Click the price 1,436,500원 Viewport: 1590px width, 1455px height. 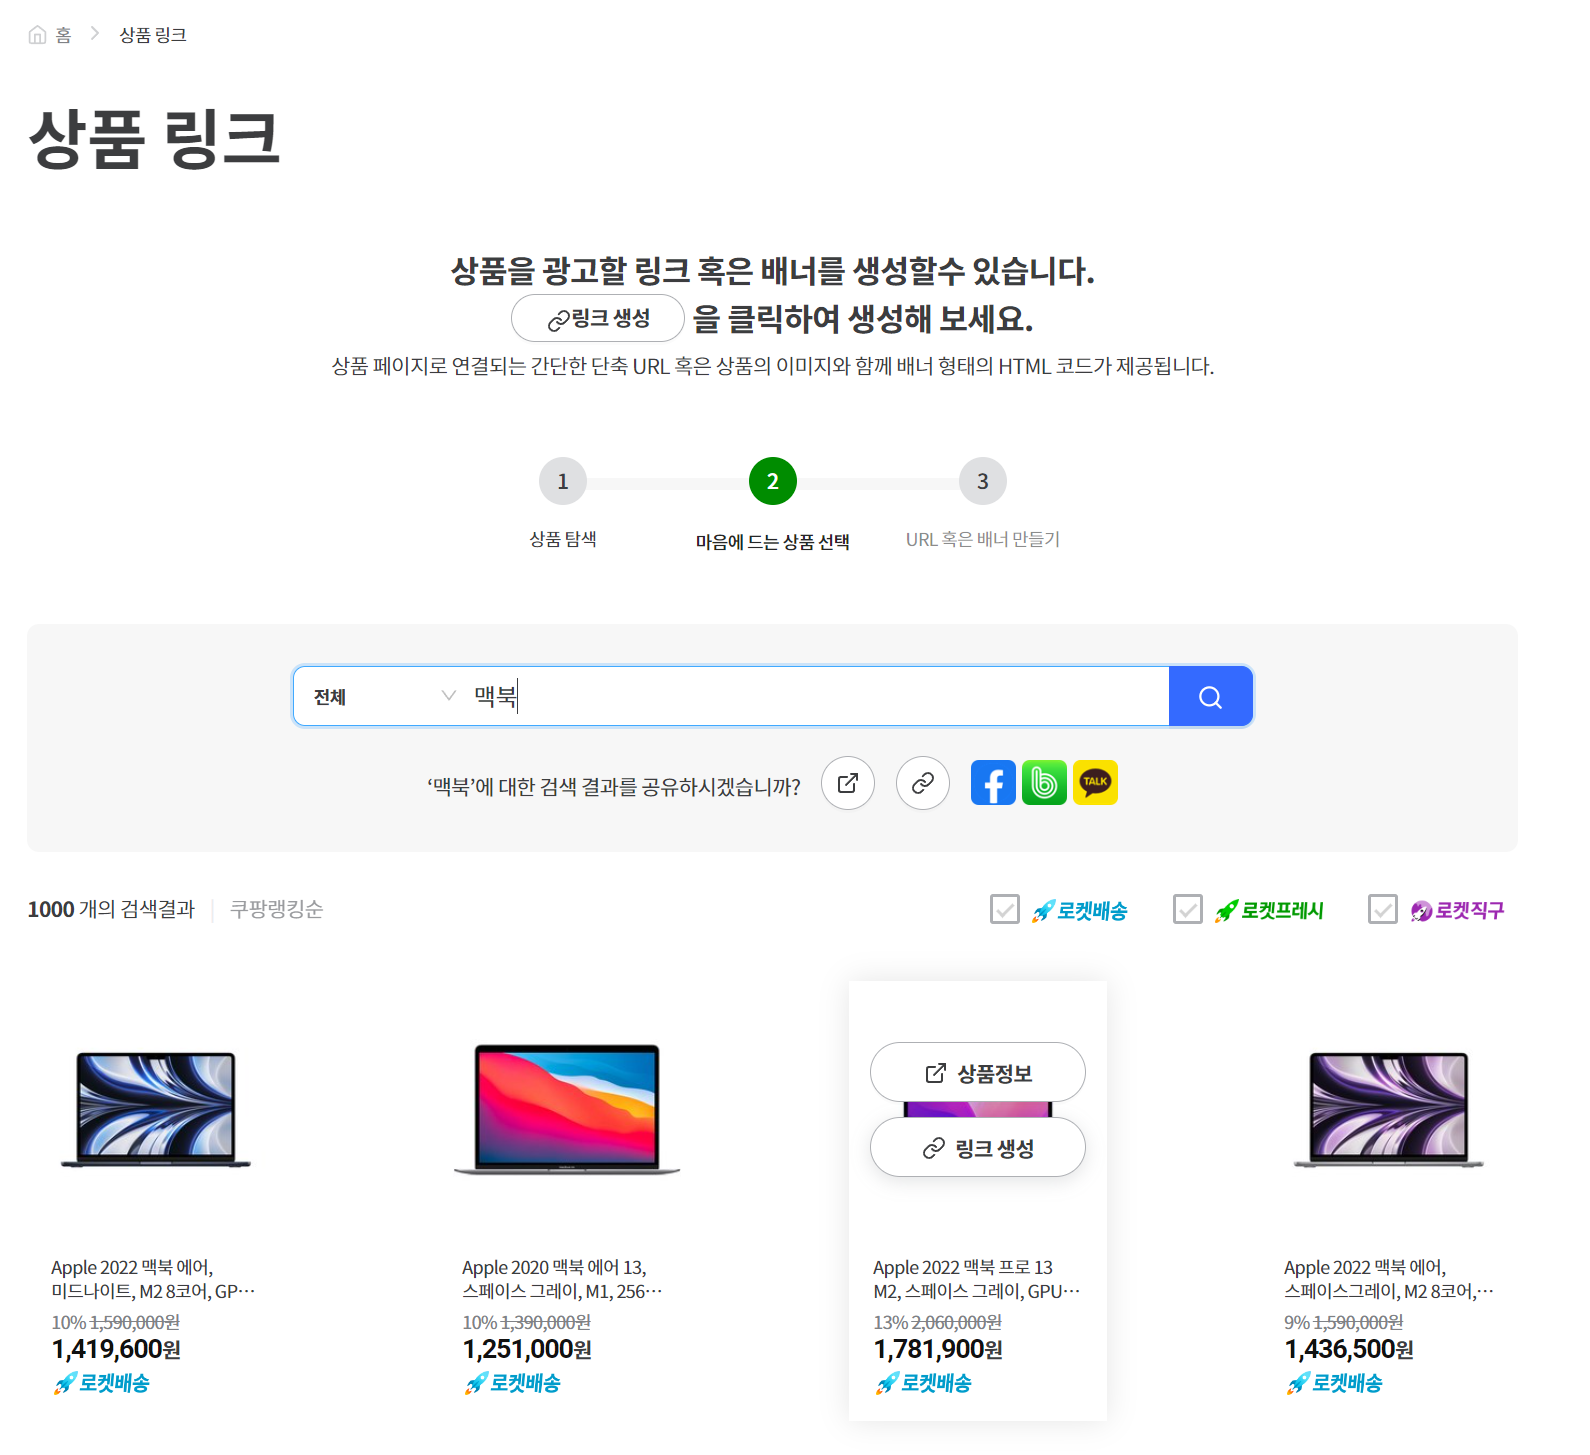coord(1349,1349)
